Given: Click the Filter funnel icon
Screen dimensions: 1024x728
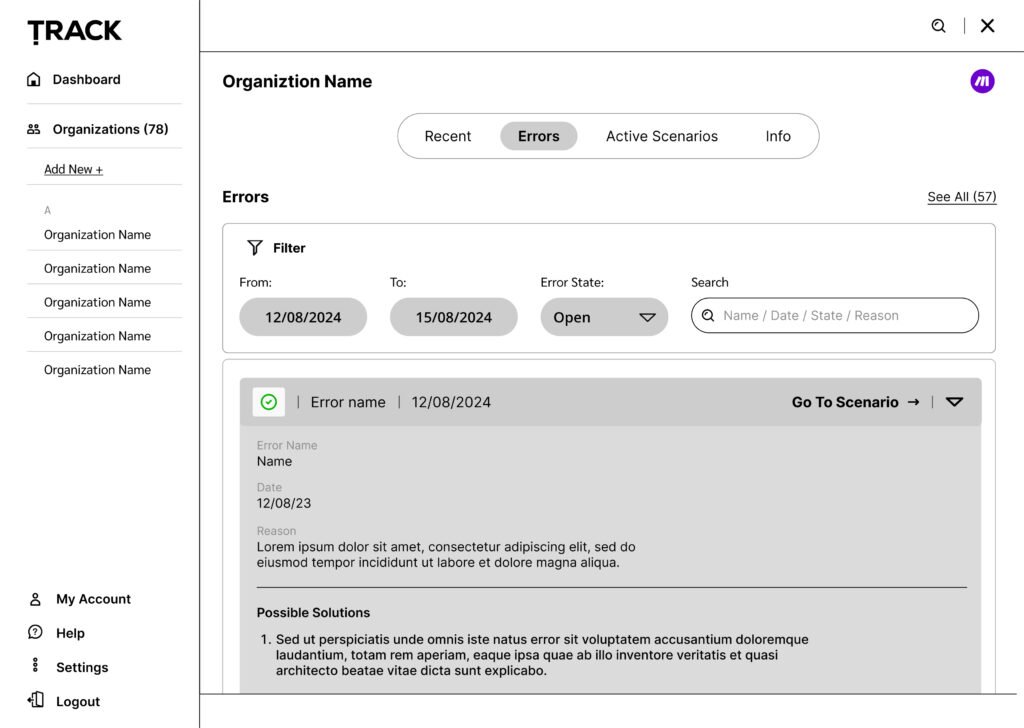Looking at the screenshot, I should point(255,248).
